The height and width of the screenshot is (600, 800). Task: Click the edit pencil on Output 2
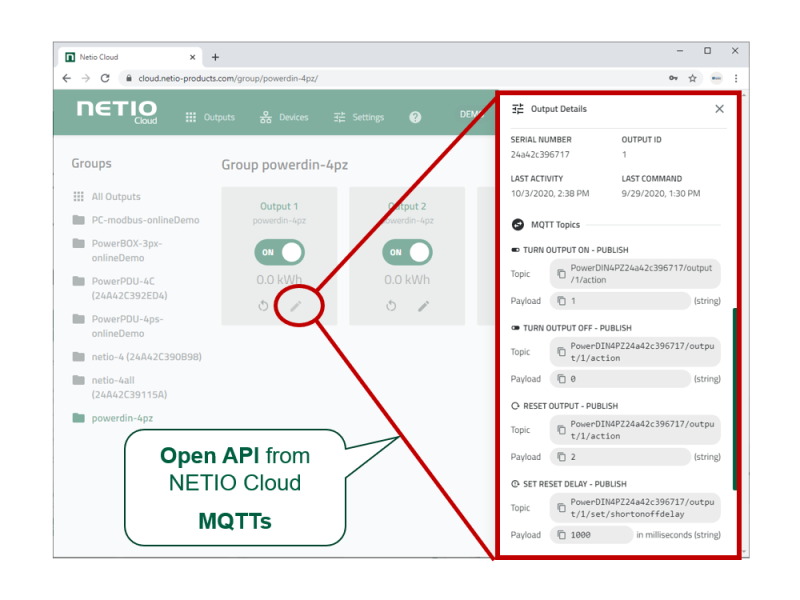click(x=423, y=306)
